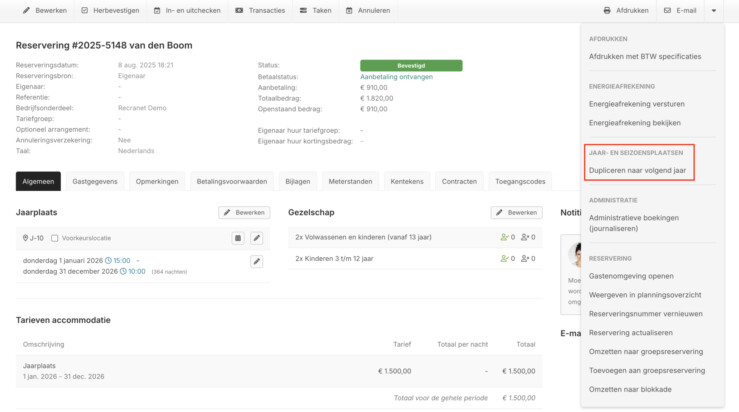Click Bewerken button in Jaarplaats section
The height and width of the screenshot is (412, 739).
click(244, 213)
